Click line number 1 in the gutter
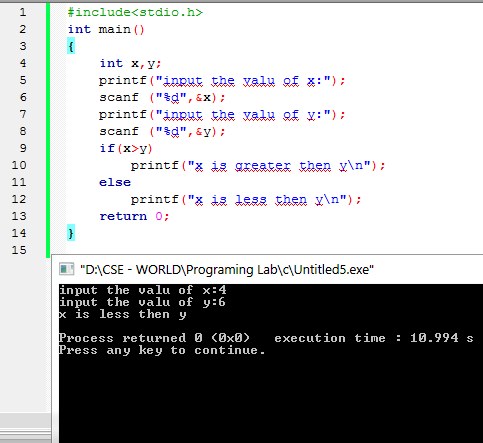The image size is (483, 443). pyautogui.click(x=23, y=12)
